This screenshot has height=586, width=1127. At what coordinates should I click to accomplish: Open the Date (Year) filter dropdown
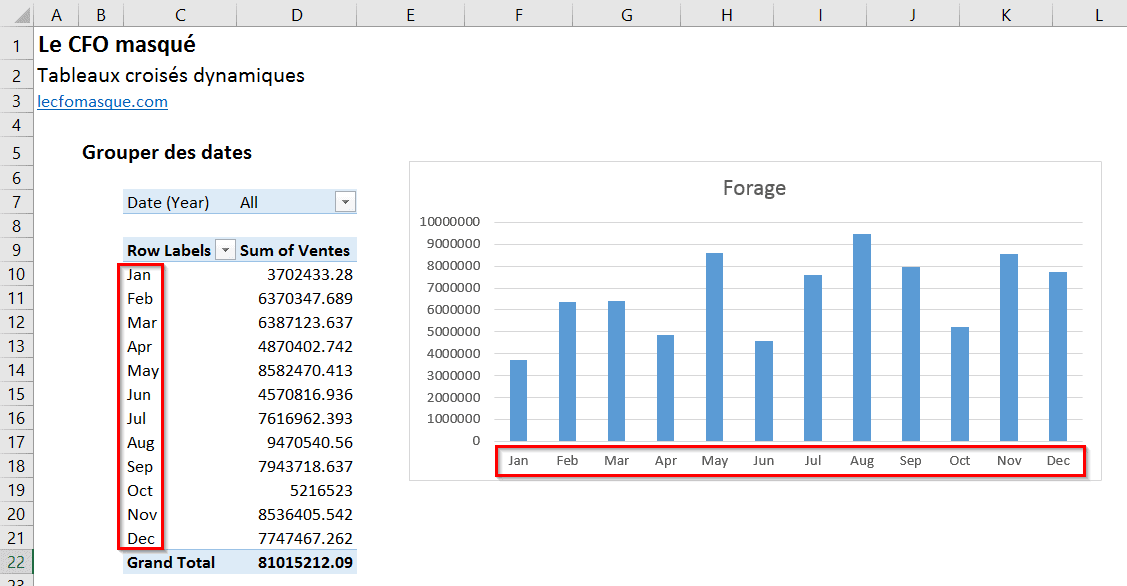tap(345, 202)
